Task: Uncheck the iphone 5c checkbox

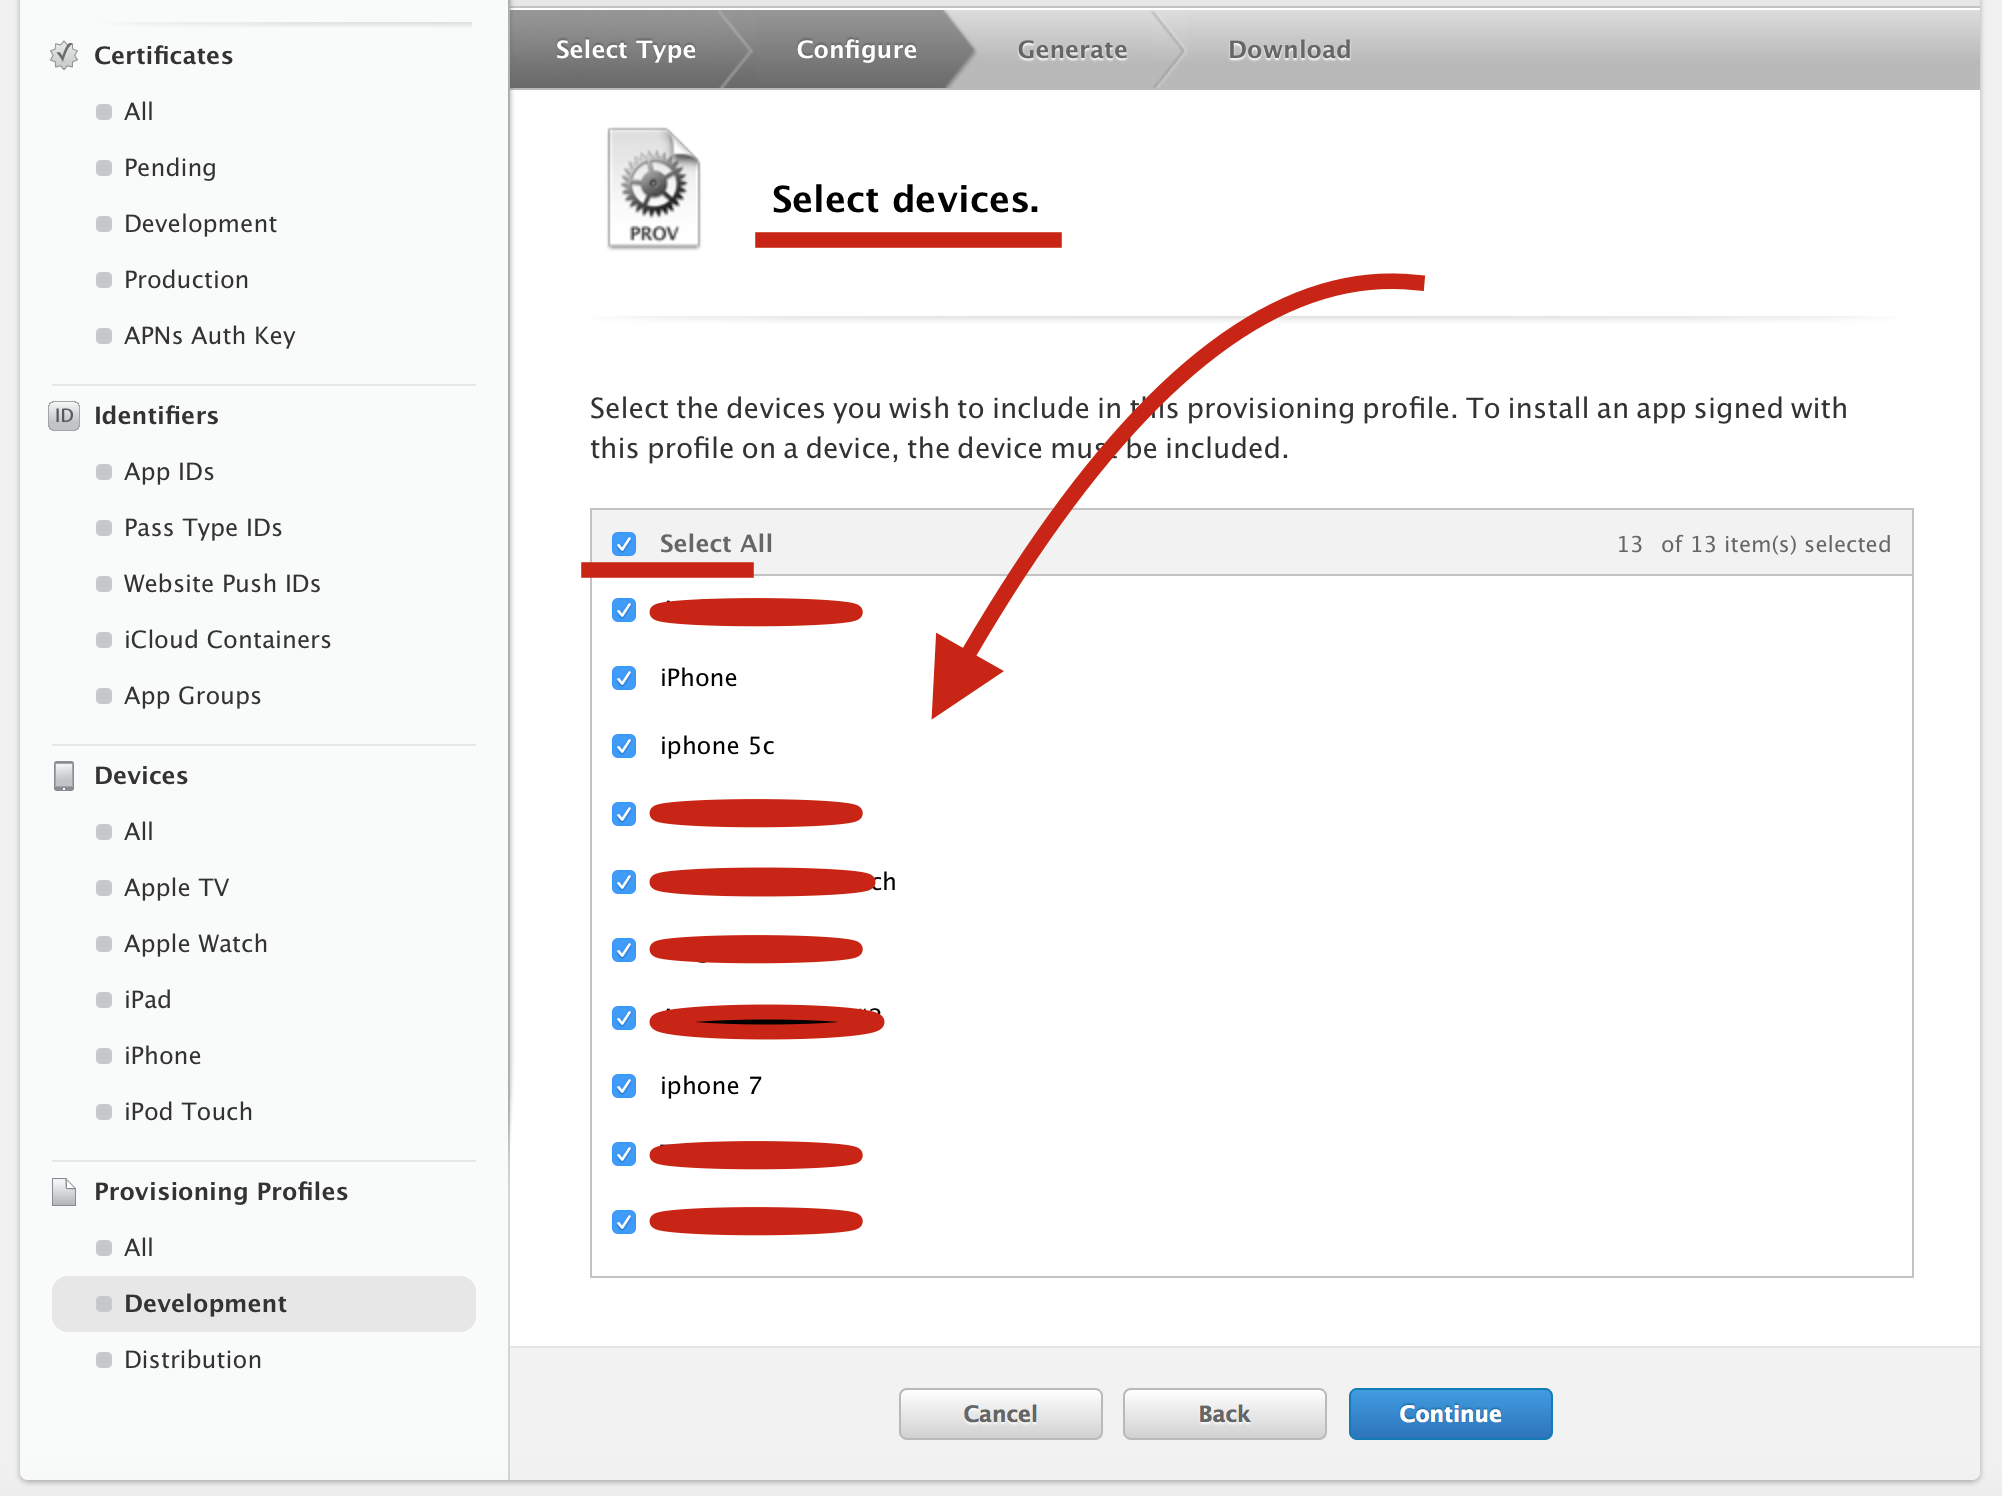Action: 624,746
